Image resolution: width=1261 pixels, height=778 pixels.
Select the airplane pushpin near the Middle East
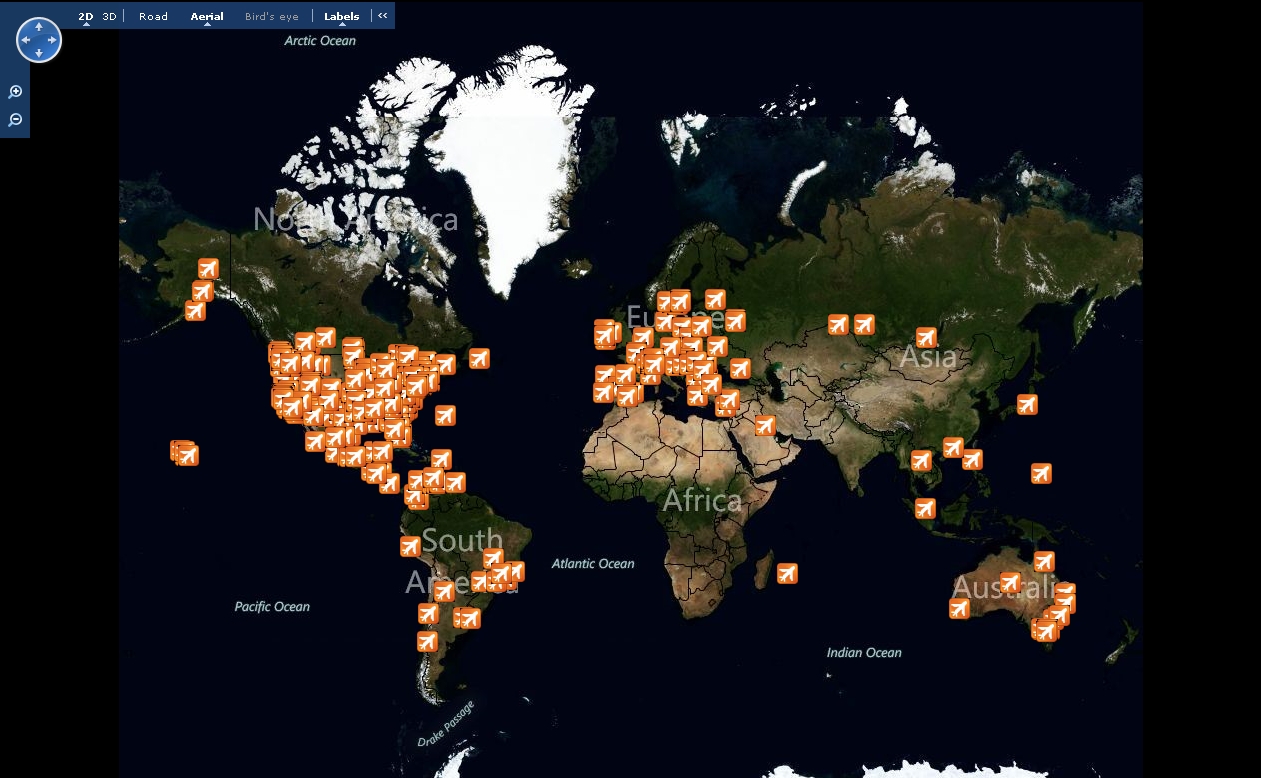click(764, 425)
